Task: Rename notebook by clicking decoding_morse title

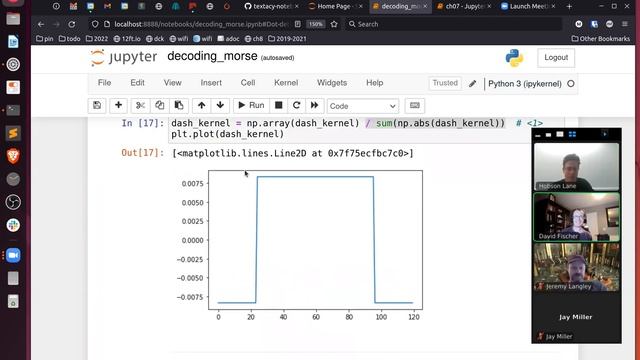Action: coord(212,56)
